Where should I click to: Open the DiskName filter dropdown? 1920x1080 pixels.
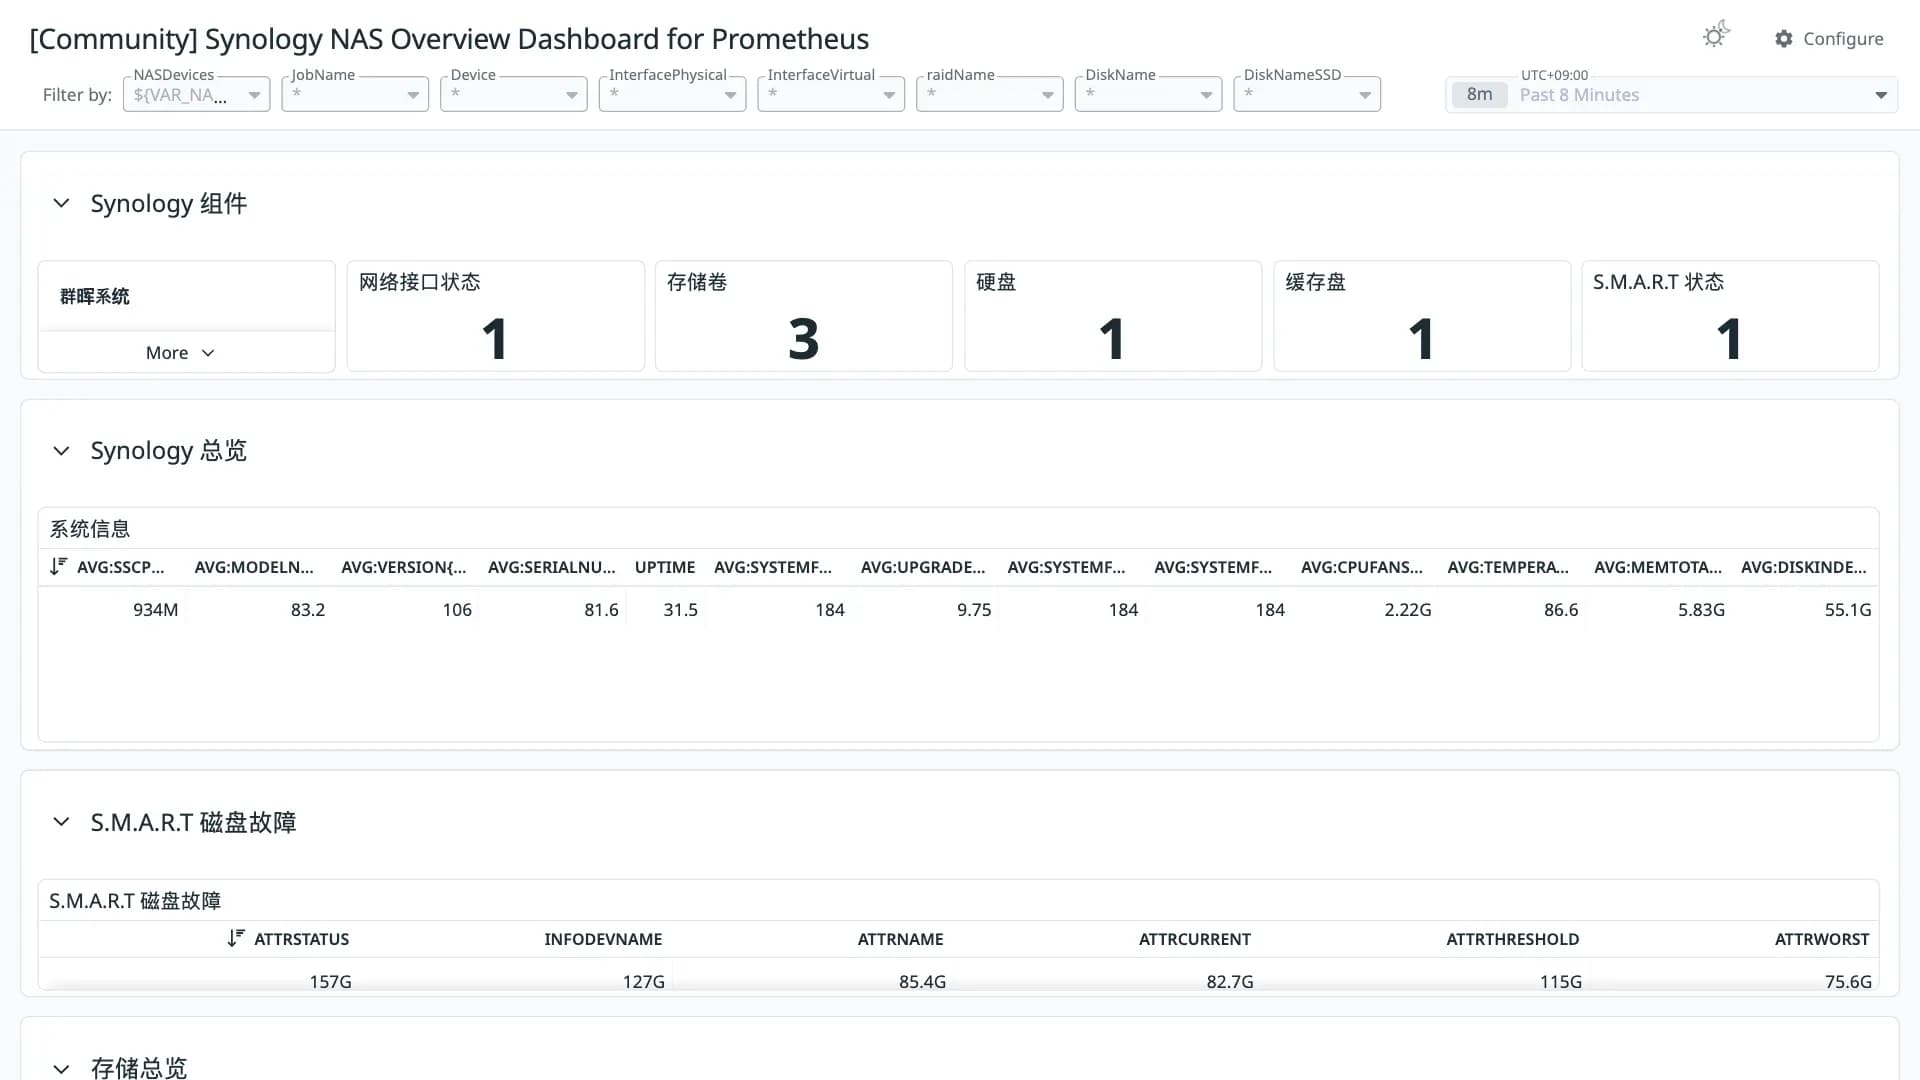tap(1148, 94)
